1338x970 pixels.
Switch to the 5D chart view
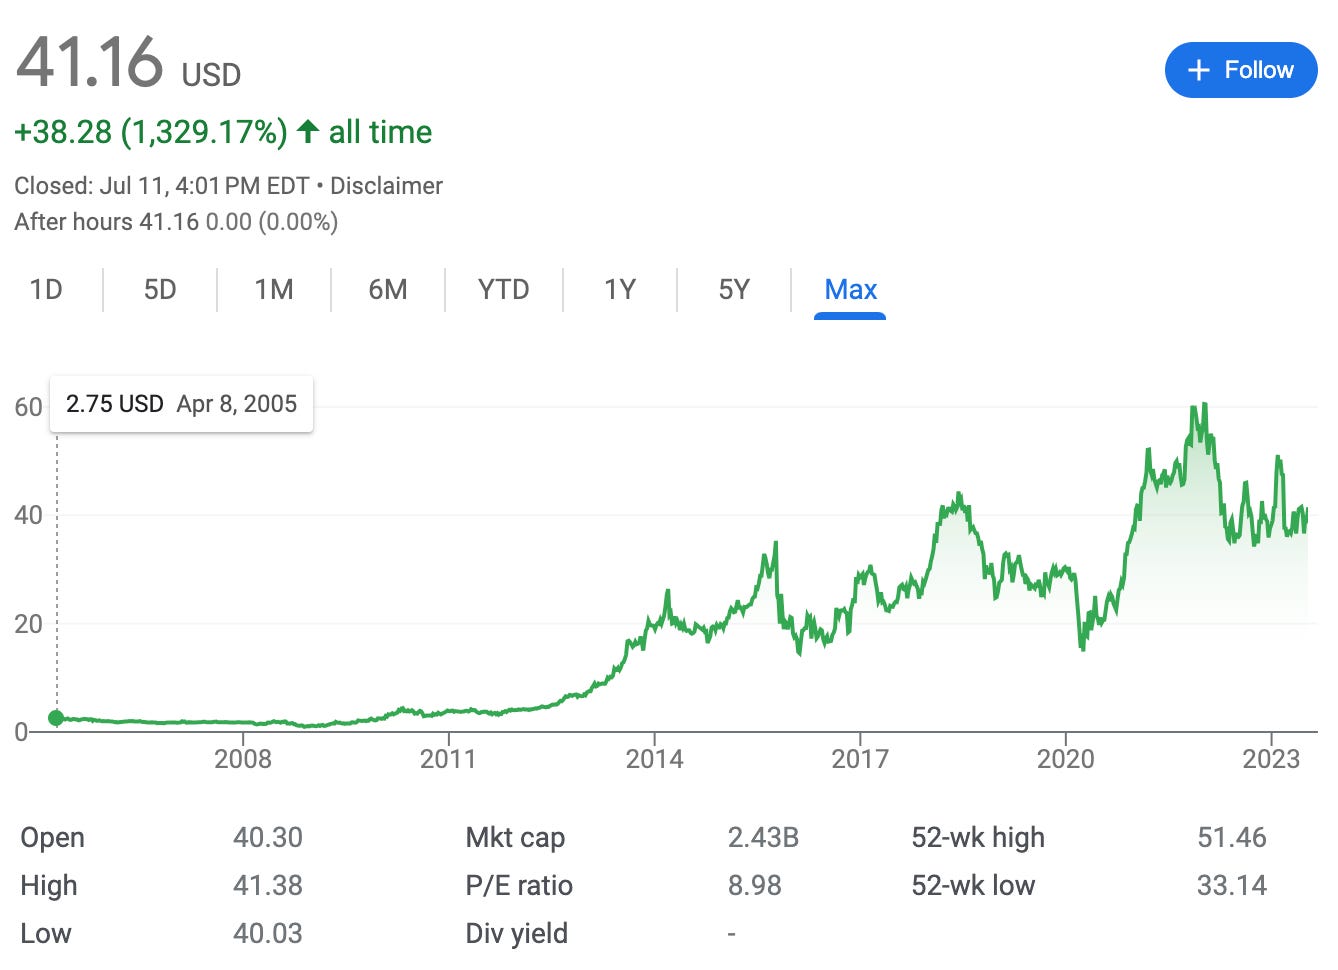[159, 289]
